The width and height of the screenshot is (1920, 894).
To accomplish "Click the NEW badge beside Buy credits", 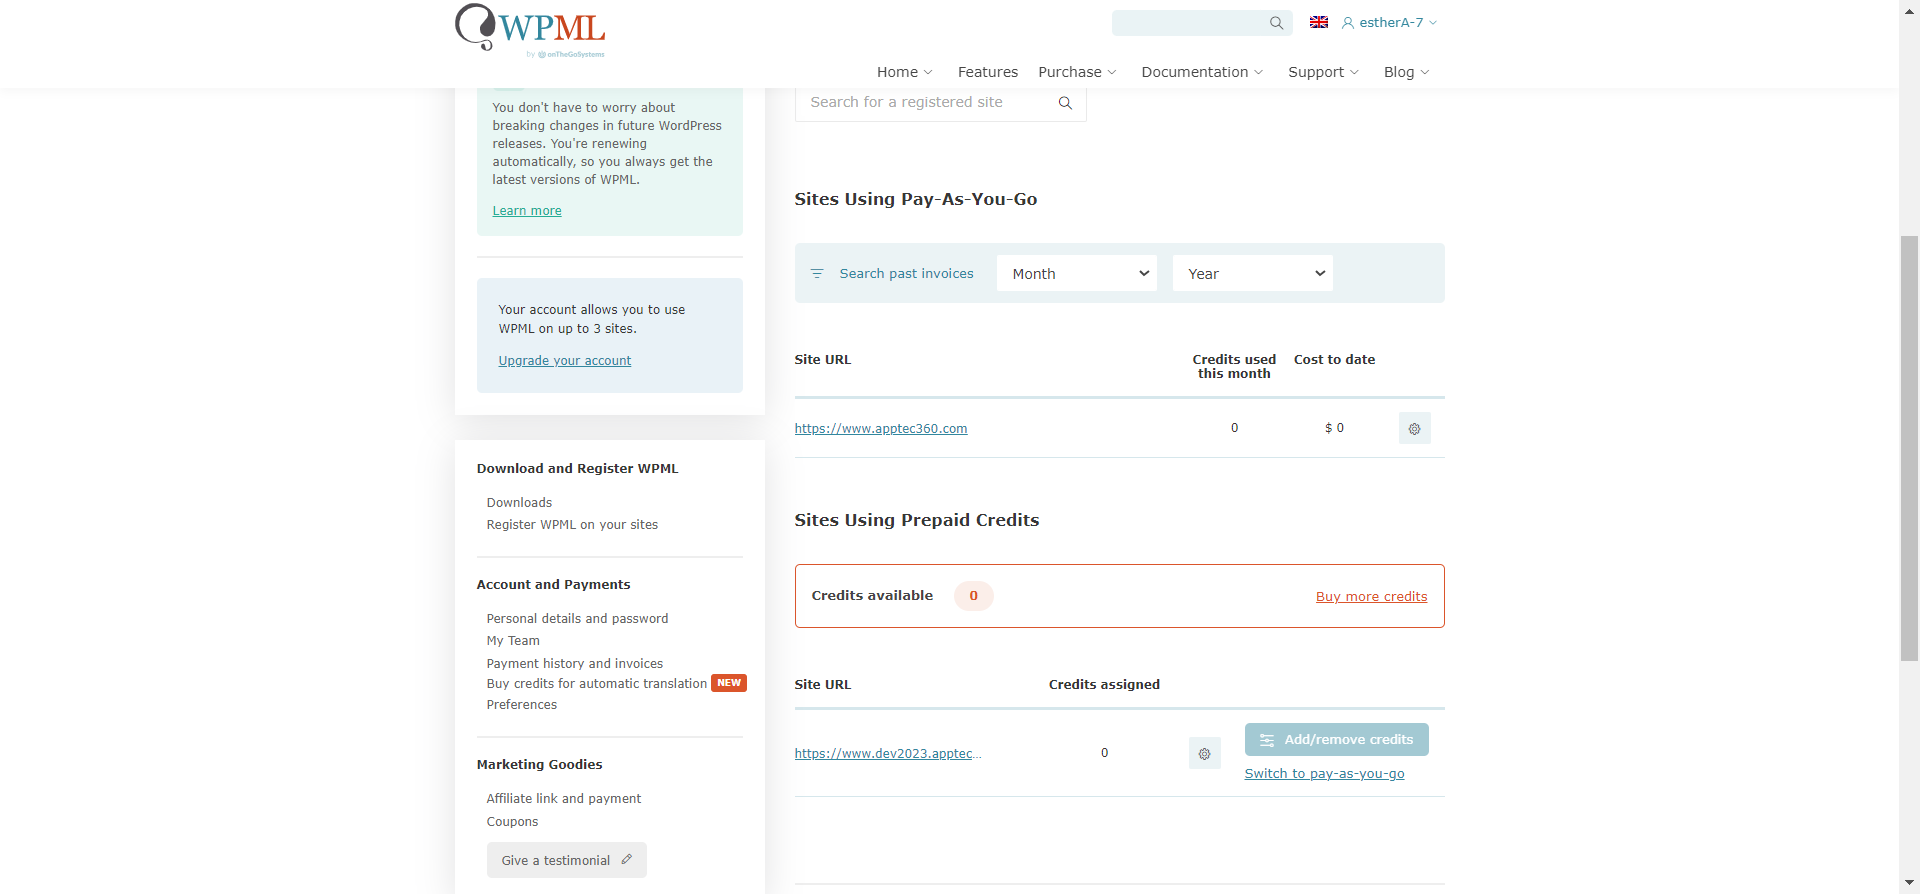I will tap(729, 683).
